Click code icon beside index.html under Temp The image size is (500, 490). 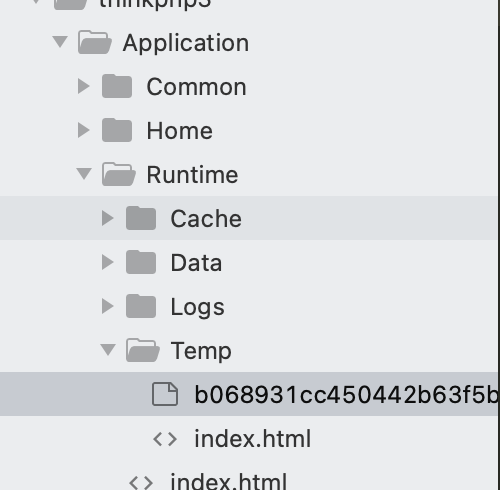pyautogui.click(x=165, y=439)
